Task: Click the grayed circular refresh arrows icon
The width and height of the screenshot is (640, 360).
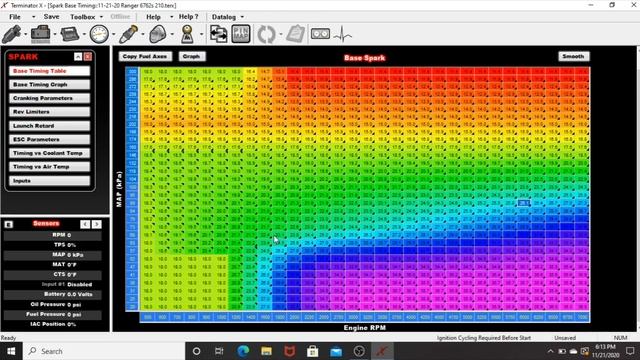Action: (x=266, y=34)
